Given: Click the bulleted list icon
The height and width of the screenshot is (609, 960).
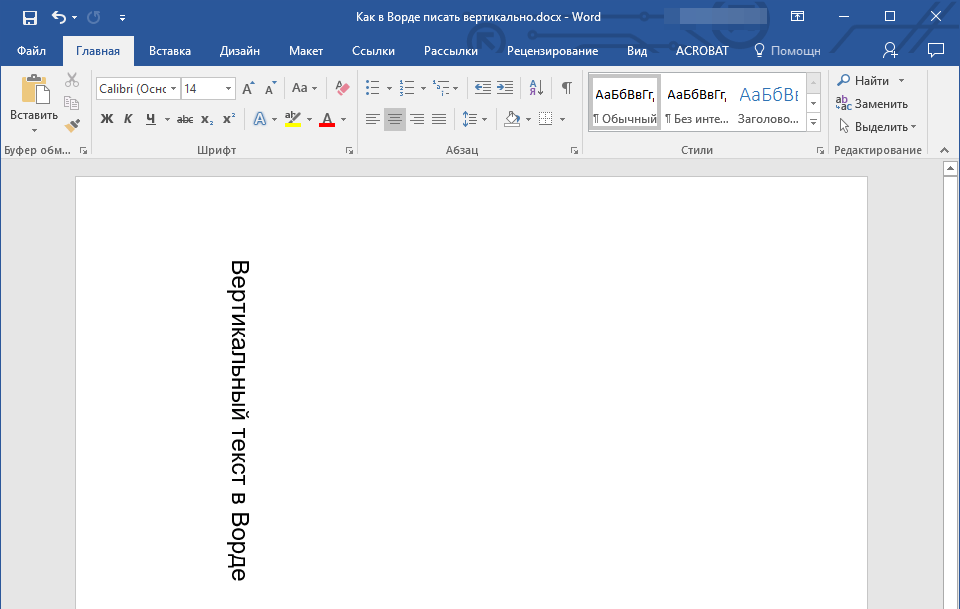Looking at the screenshot, I should pyautogui.click(x=373, y=88).
